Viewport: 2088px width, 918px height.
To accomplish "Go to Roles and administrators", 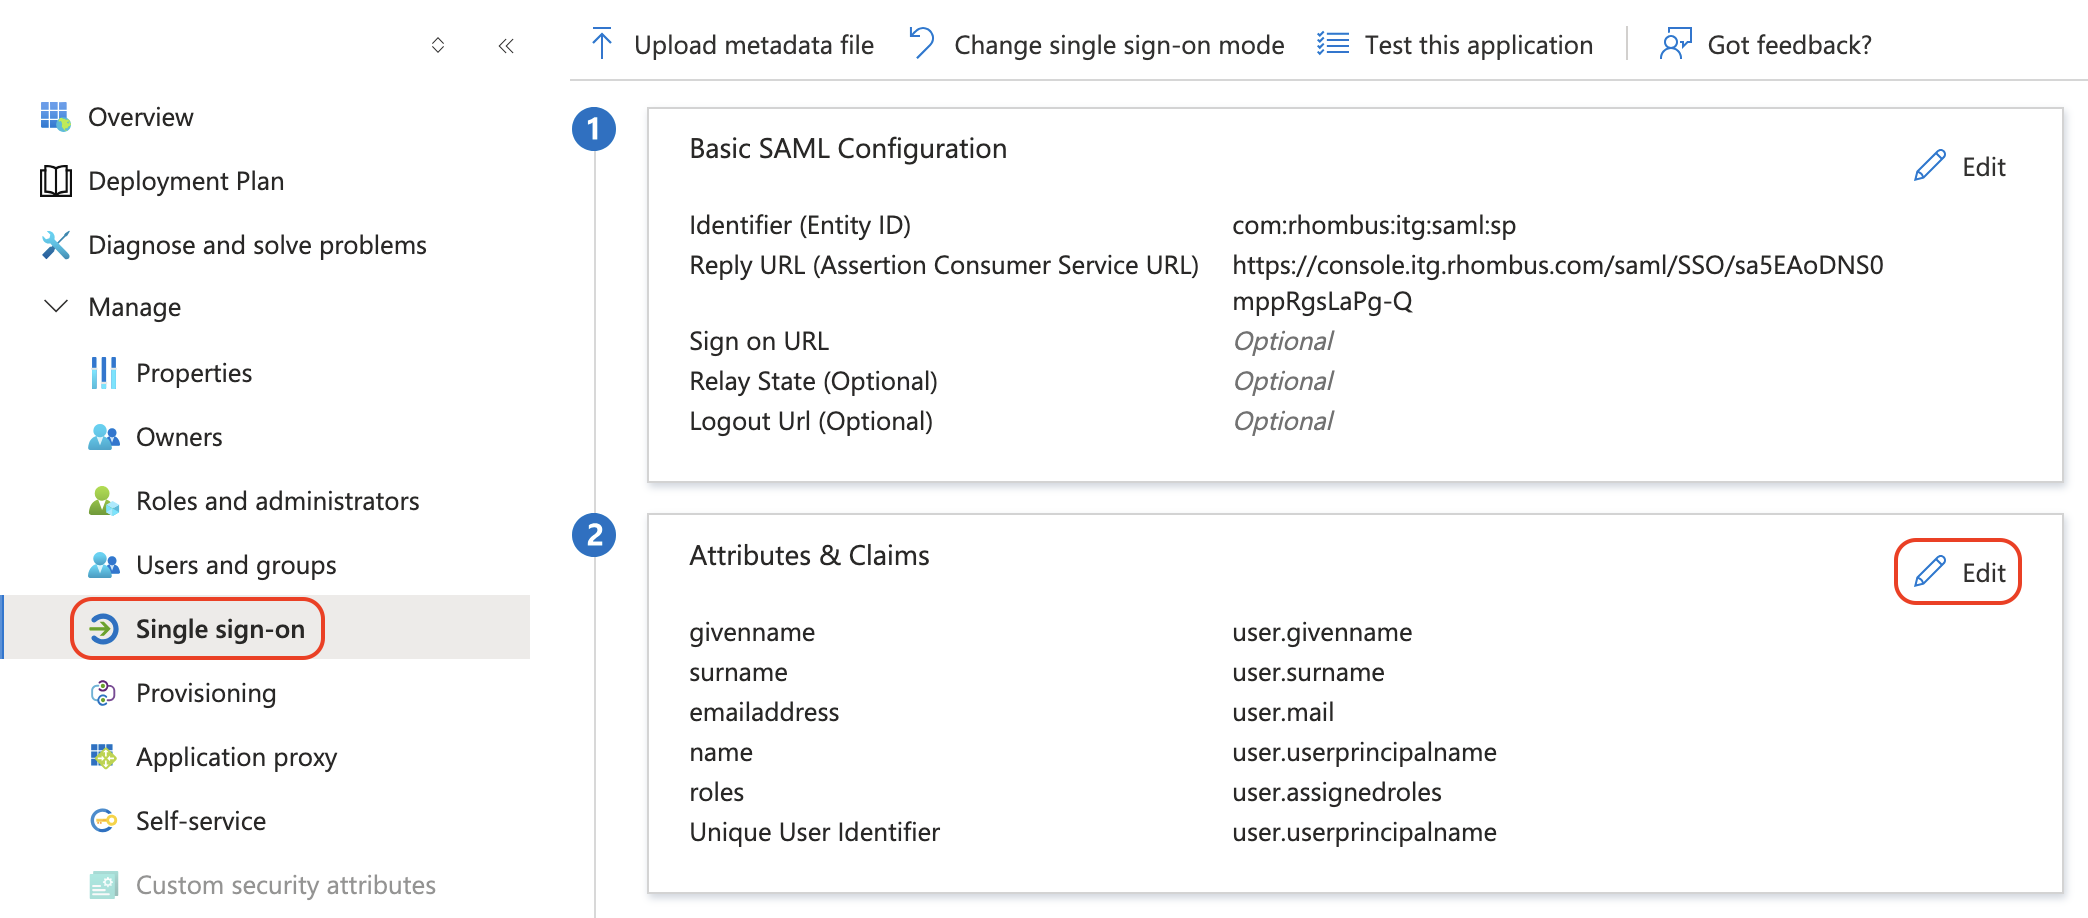I will (x=278, y=501).
